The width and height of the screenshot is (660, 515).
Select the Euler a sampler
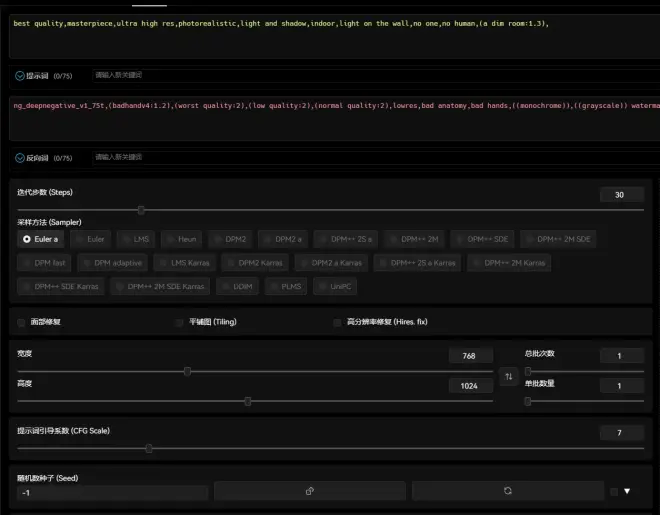click(x=41, y=239)
